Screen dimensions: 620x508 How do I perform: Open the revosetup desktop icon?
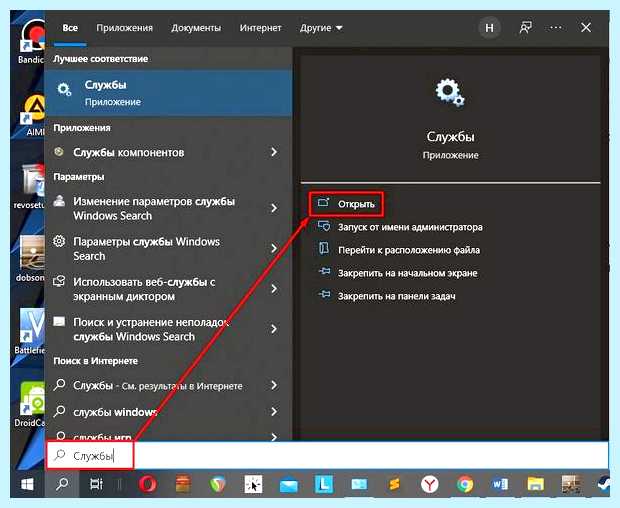[30, 186]
